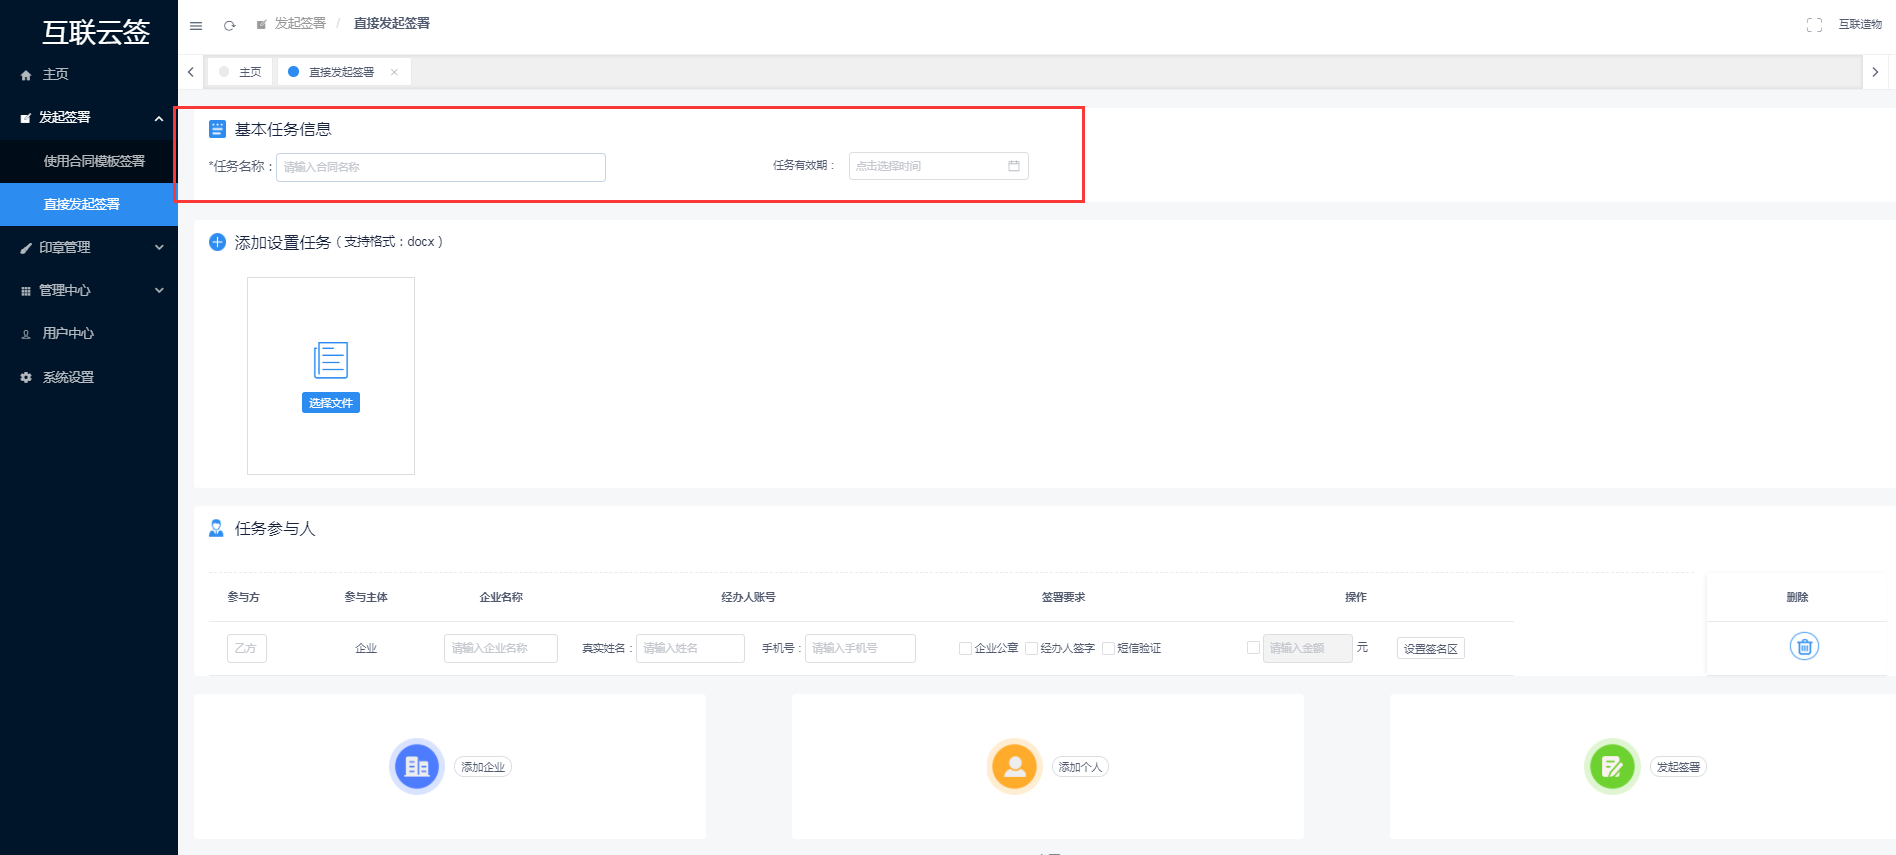This screenshot has height=855, width=1896.
Task: Click the green 发起签署 sign icon
Action: coord(1612,767)
